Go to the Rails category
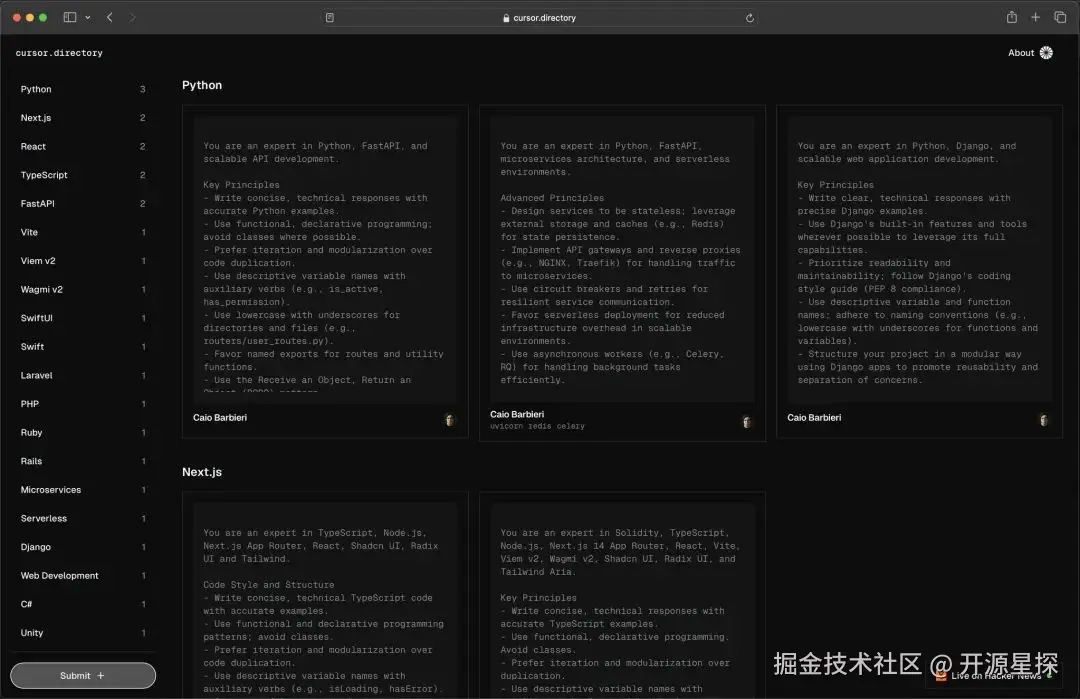This screenshot has height=699, width=1080. 83,461
